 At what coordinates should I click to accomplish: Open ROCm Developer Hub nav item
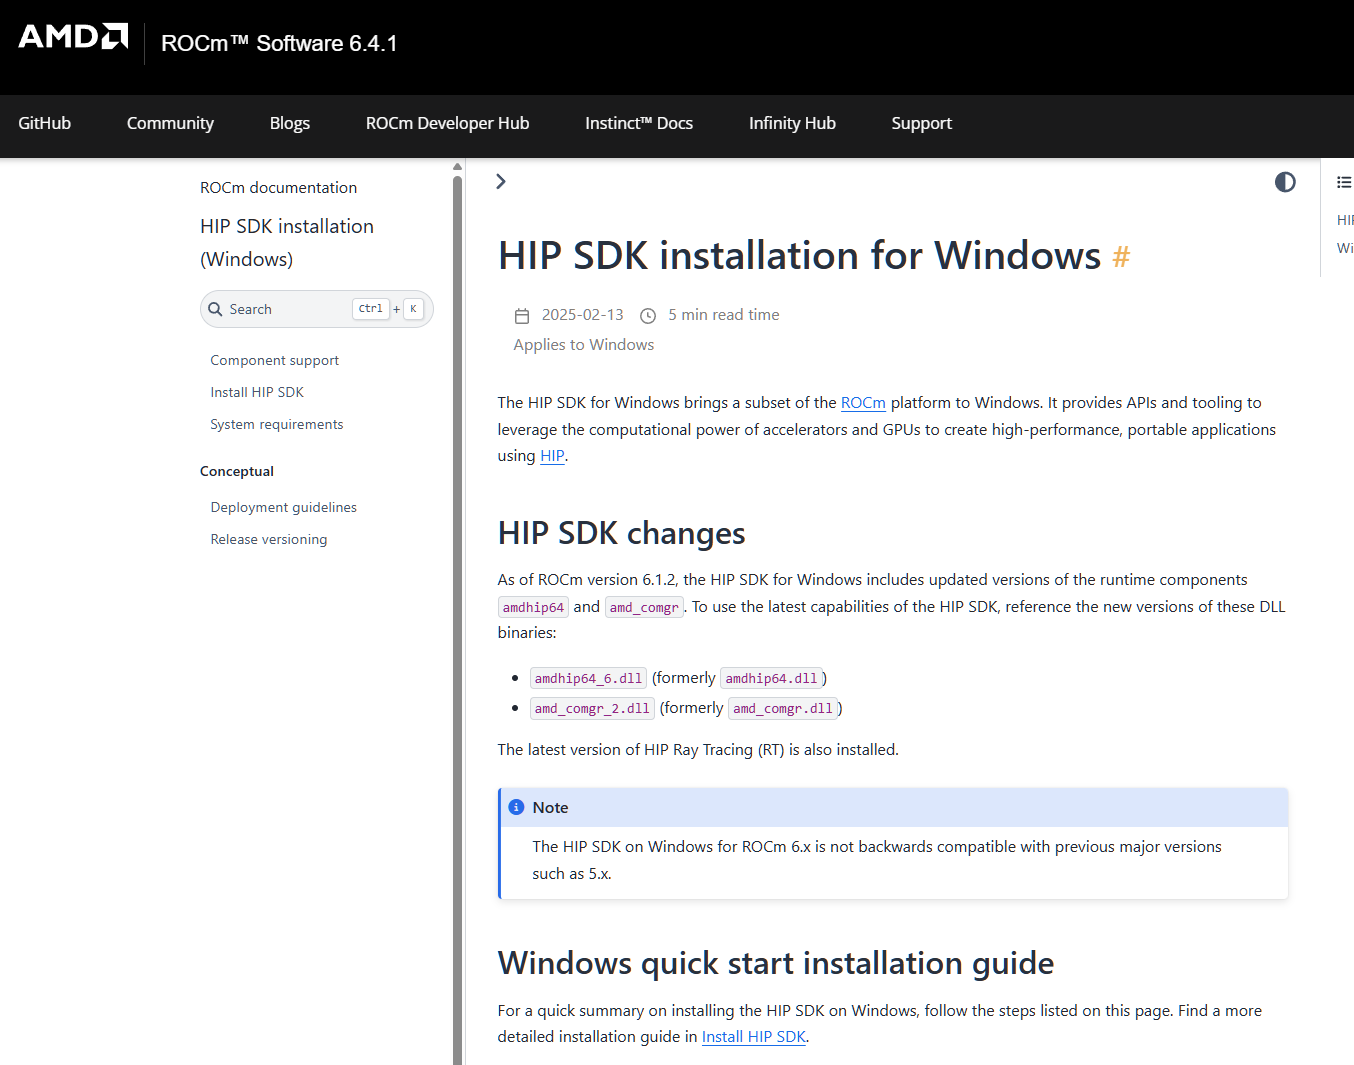point(447,123)
